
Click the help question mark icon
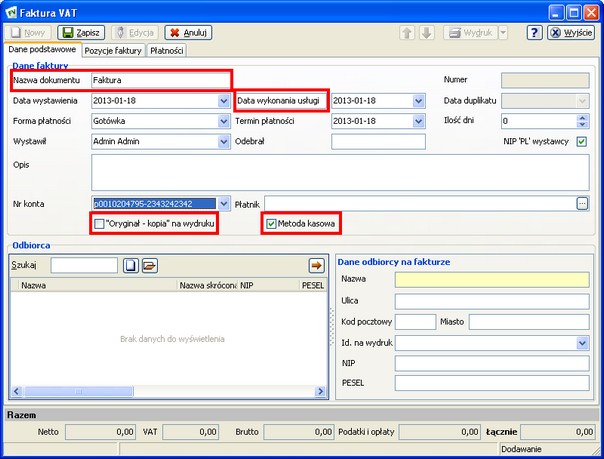coord(535,32)
